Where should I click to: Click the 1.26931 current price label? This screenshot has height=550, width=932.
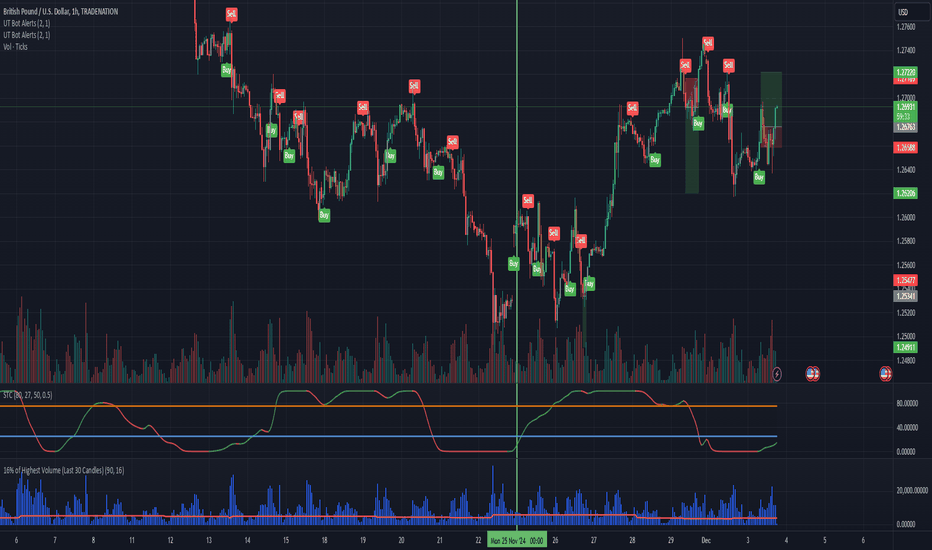pos(906,107)
